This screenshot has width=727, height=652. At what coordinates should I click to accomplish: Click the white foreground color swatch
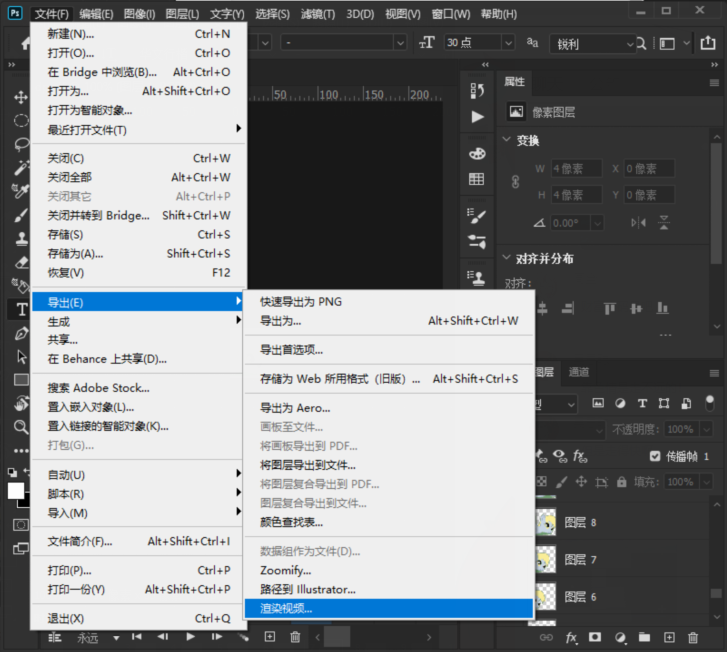point(15,491)
